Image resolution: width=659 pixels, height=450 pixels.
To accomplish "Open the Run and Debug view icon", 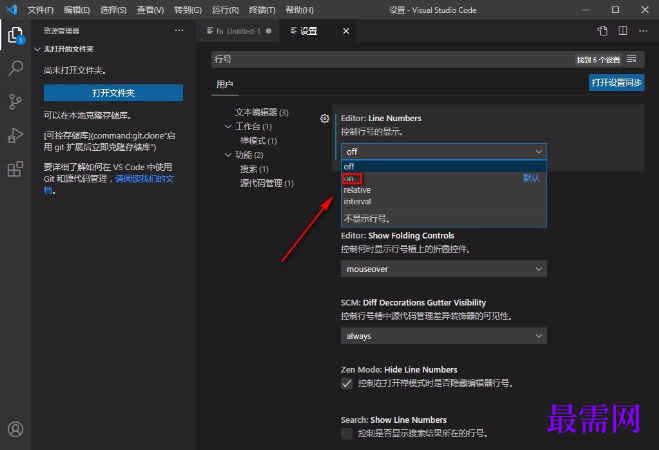I will pos(16,135).
